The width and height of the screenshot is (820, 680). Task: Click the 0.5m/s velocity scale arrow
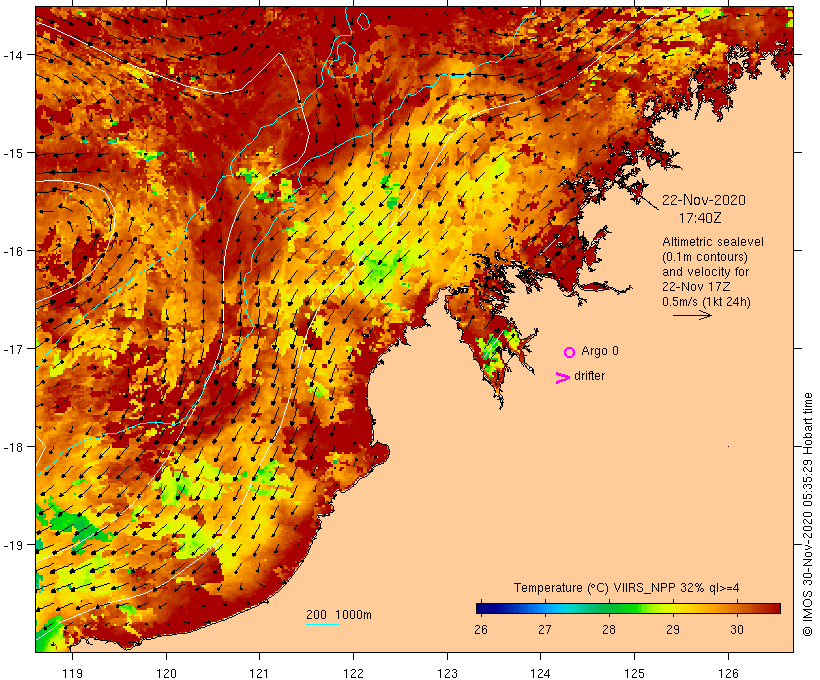pos(692,315)
